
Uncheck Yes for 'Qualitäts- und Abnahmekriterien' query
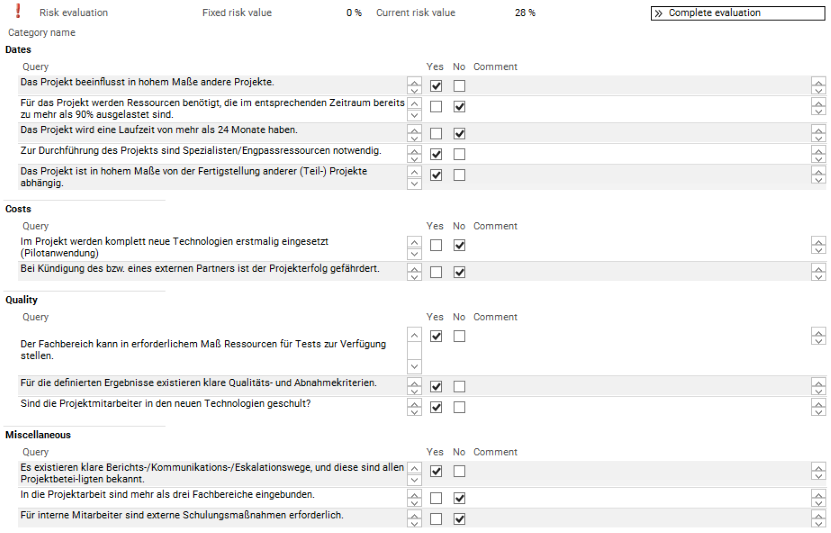pyautogui.click(x=436, y=386)
